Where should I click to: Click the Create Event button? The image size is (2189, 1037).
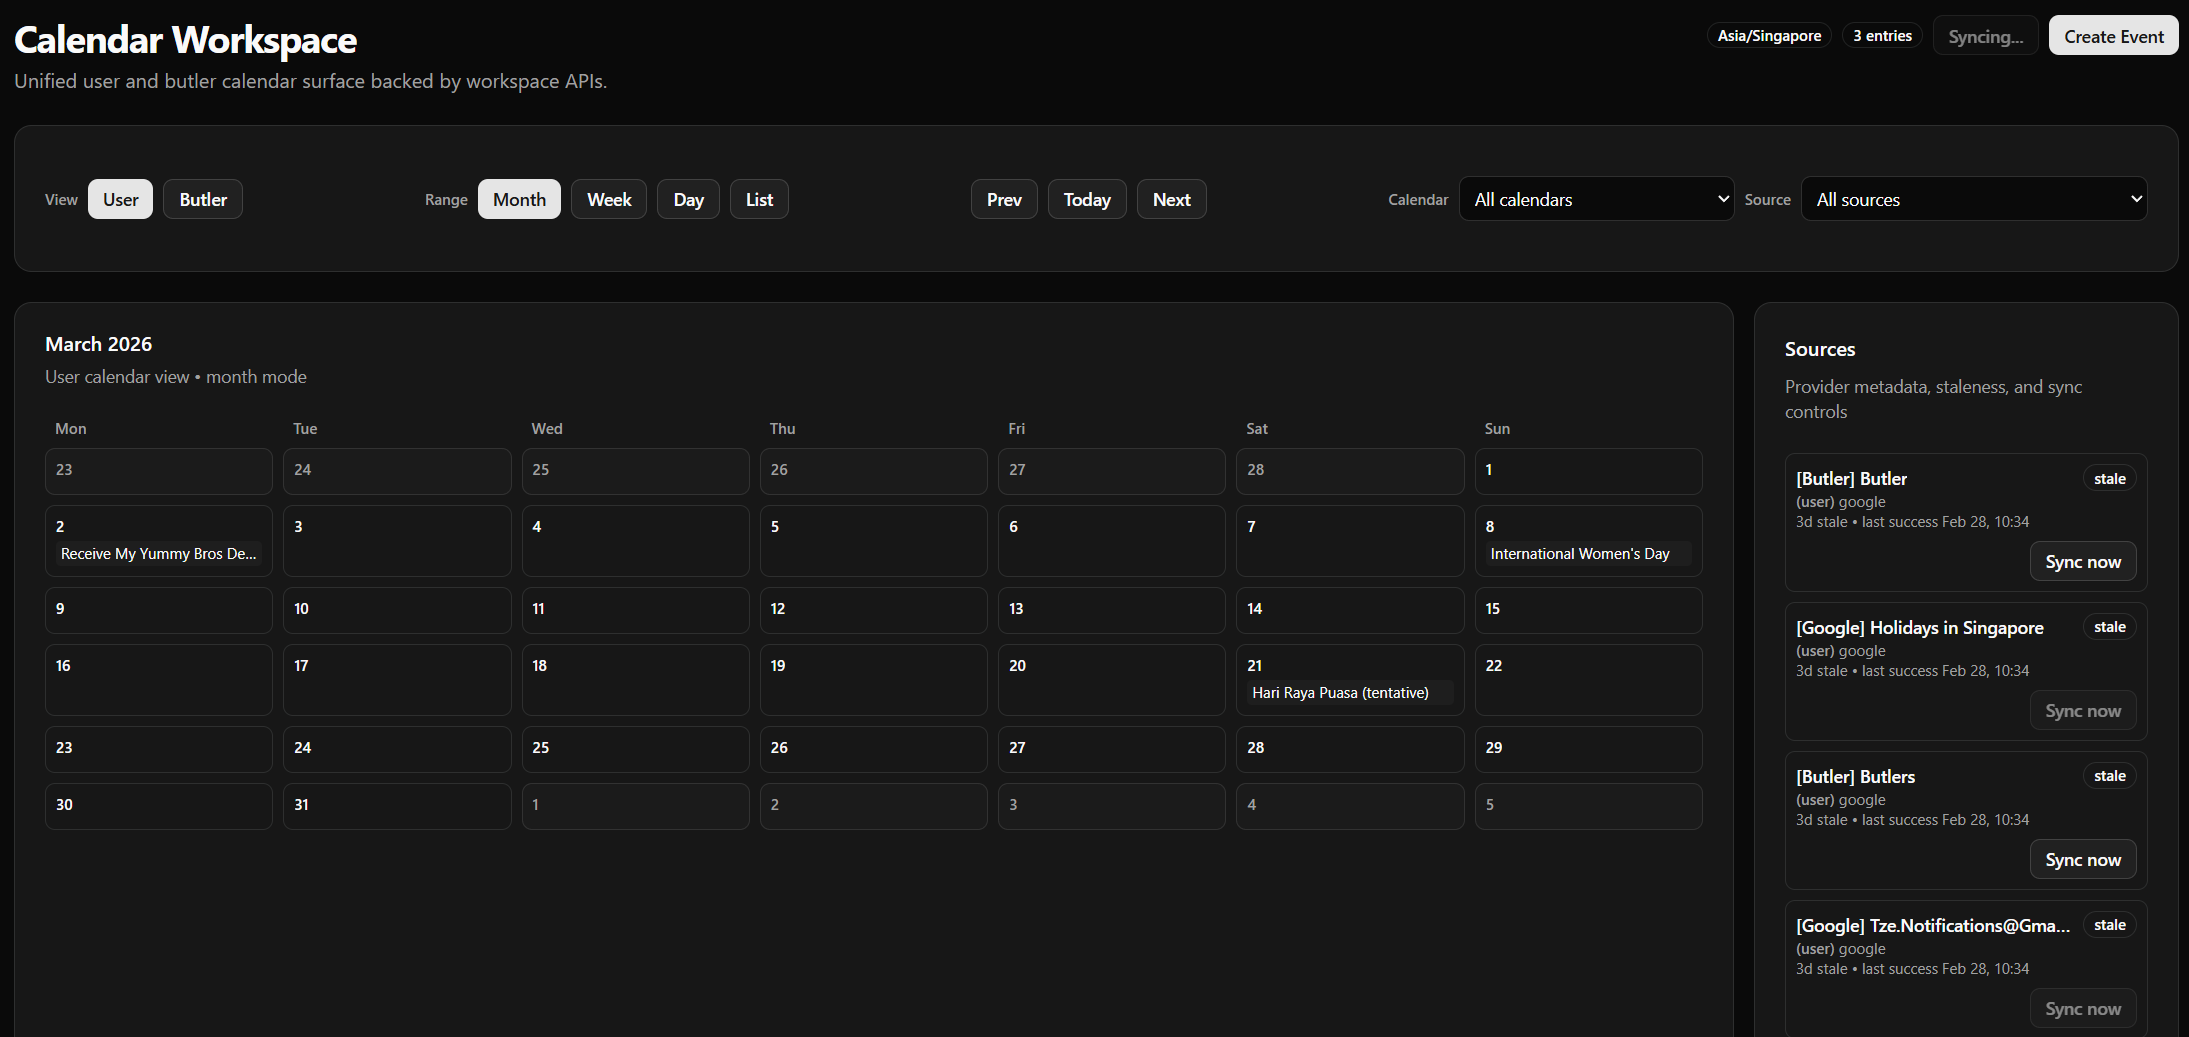pyautogui.click(x=2113, y=36)
